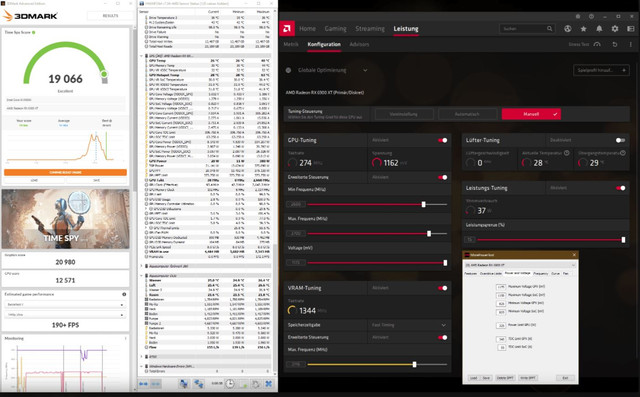
Task: Click HWiNFO network computers icon
Action: click(x=183, y=384)
